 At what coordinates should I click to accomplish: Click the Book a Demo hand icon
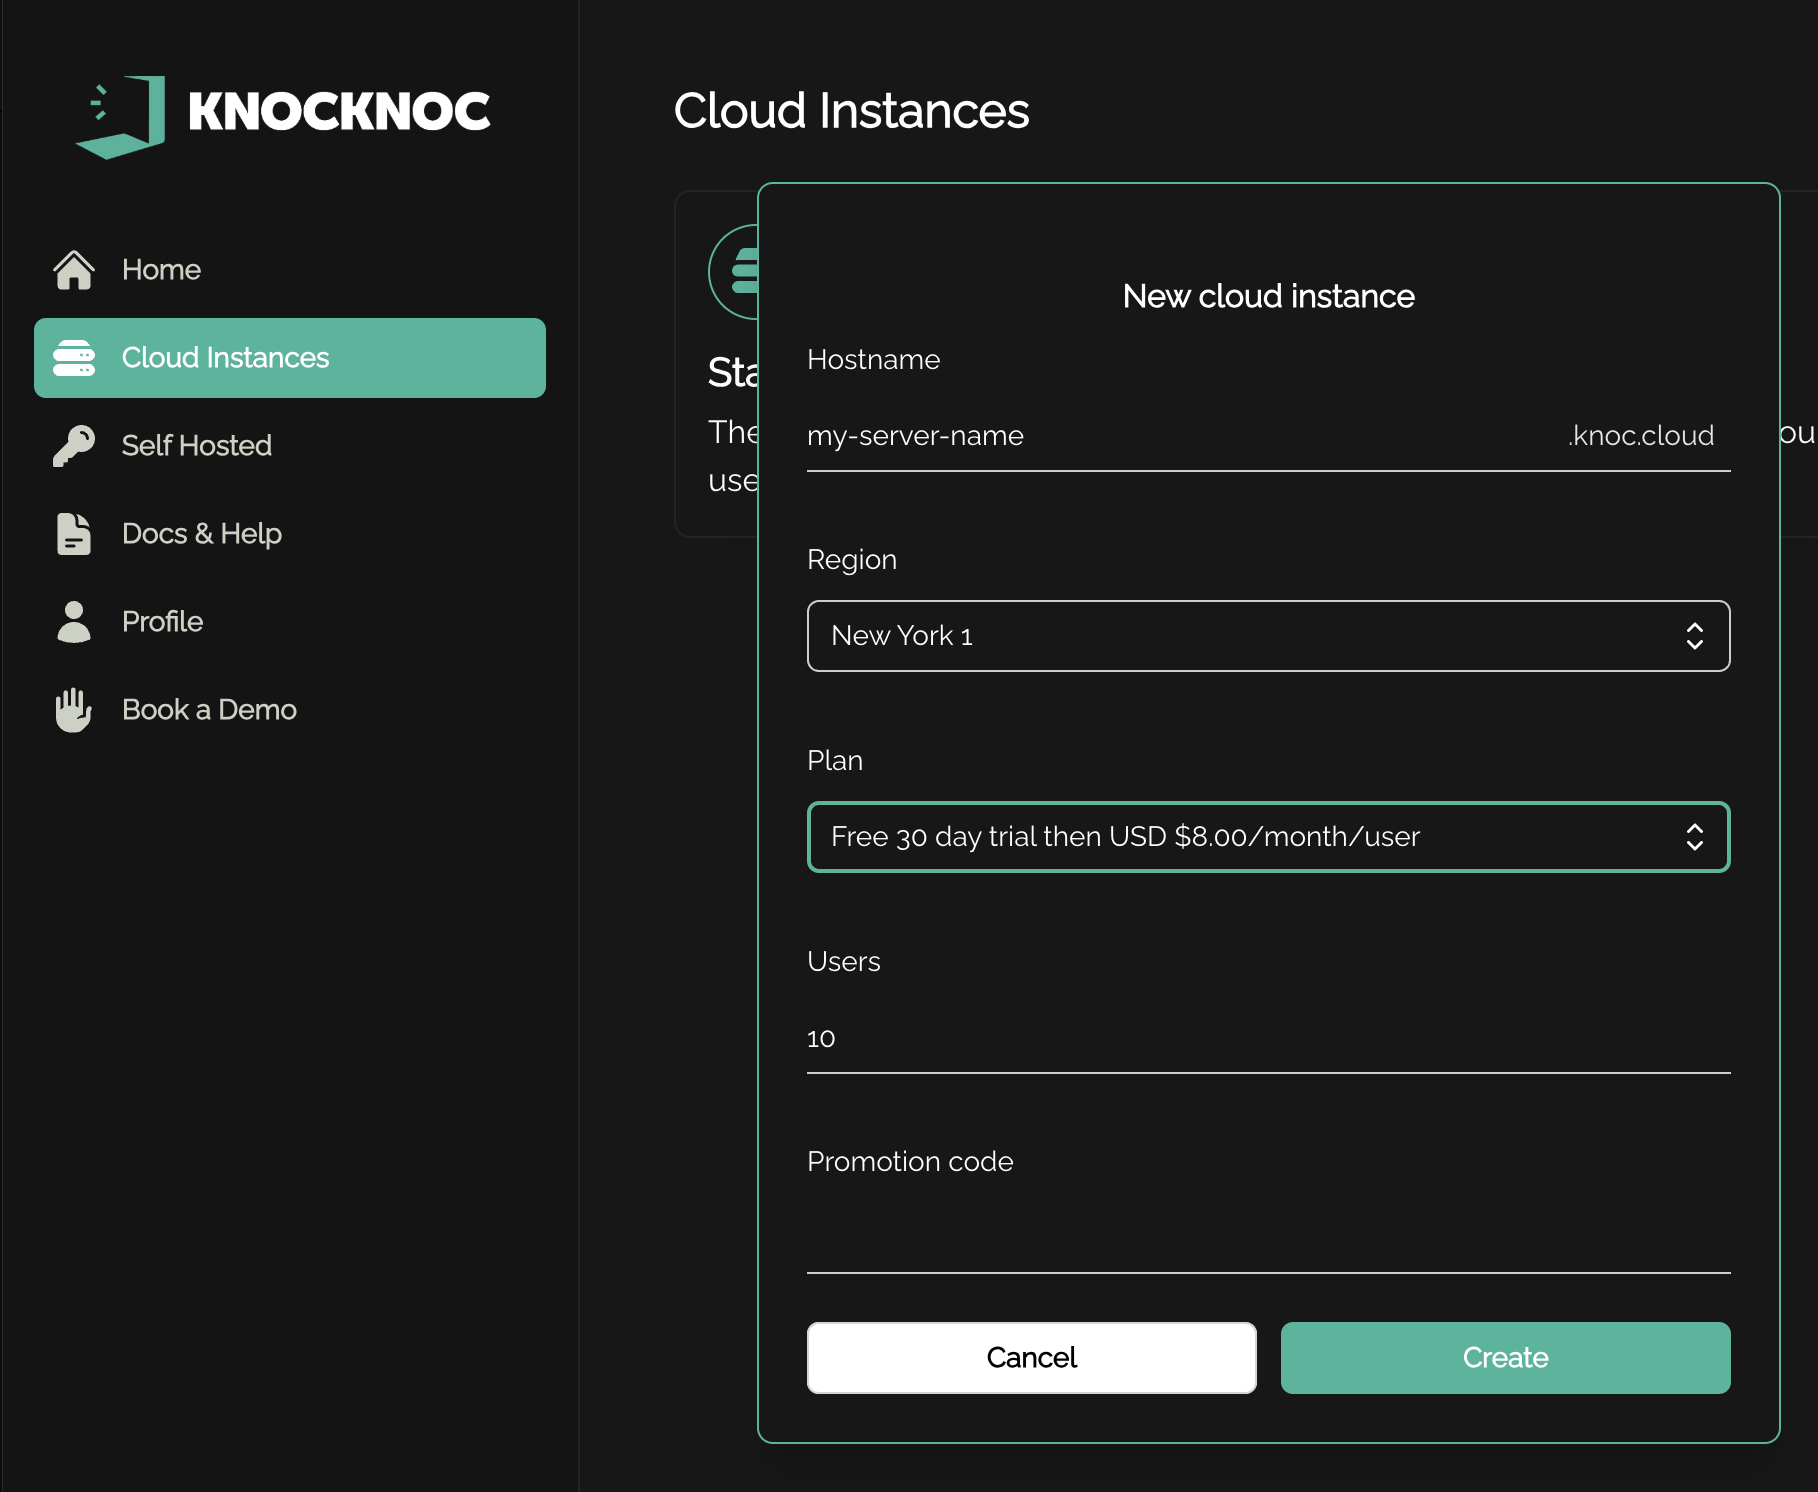pyautogui.click(x=74, y=710)
